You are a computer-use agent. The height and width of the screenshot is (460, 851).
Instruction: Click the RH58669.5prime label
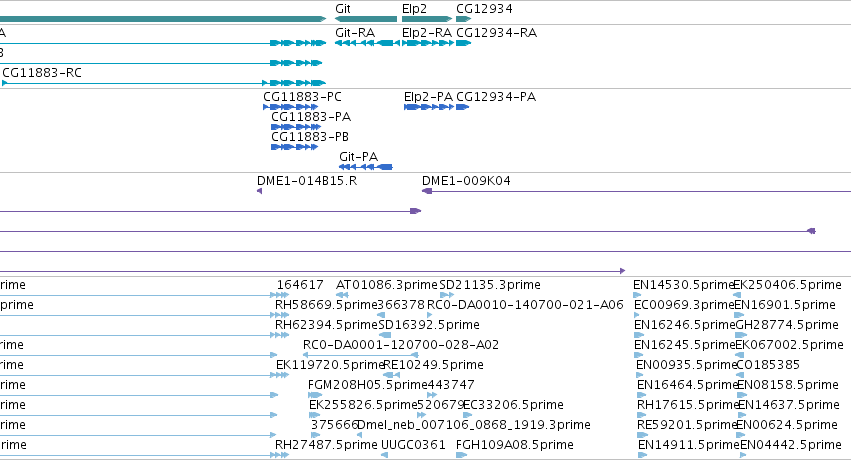326,305
